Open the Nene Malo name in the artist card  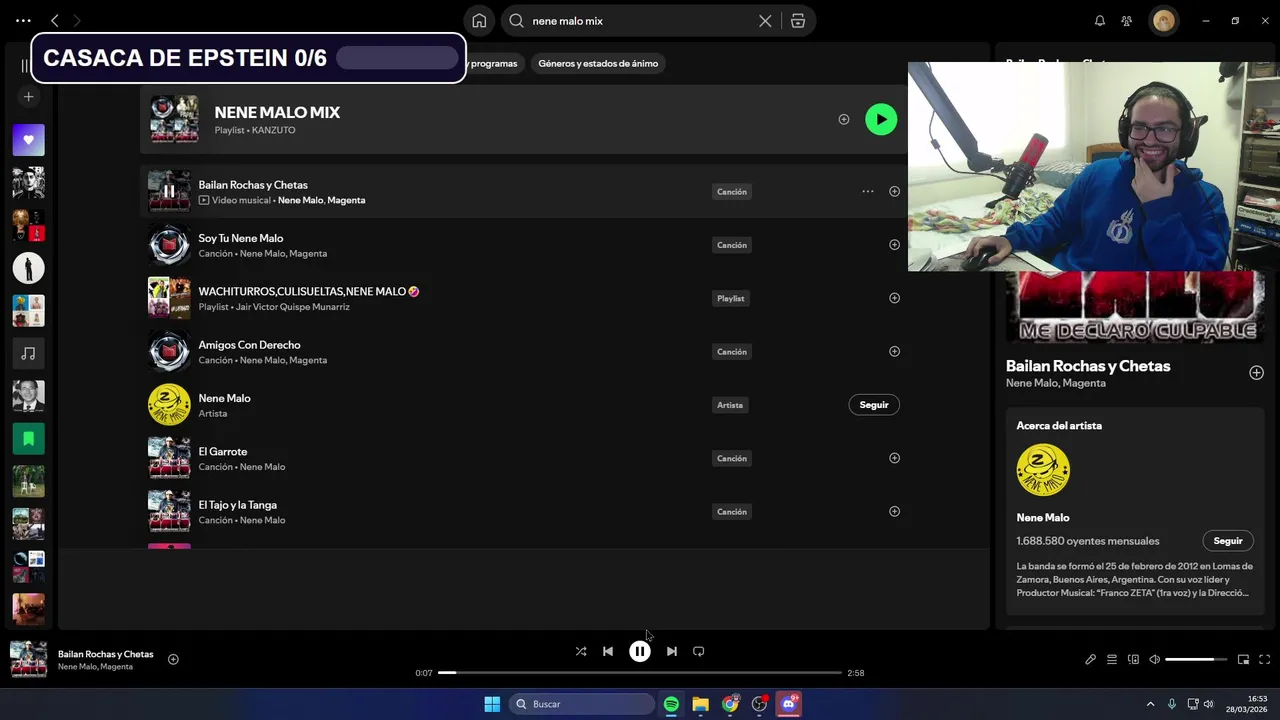click(x=1043, y=517)
